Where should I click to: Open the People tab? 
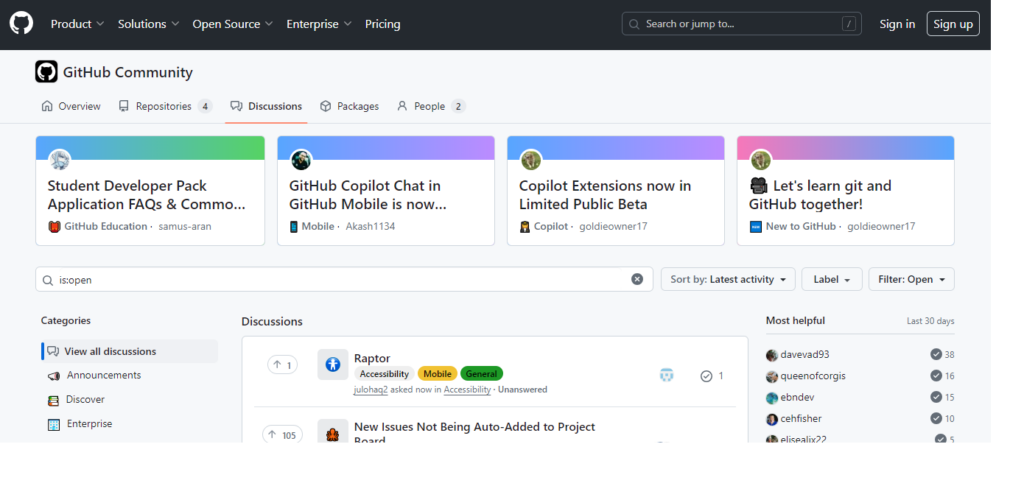[431, 106]
